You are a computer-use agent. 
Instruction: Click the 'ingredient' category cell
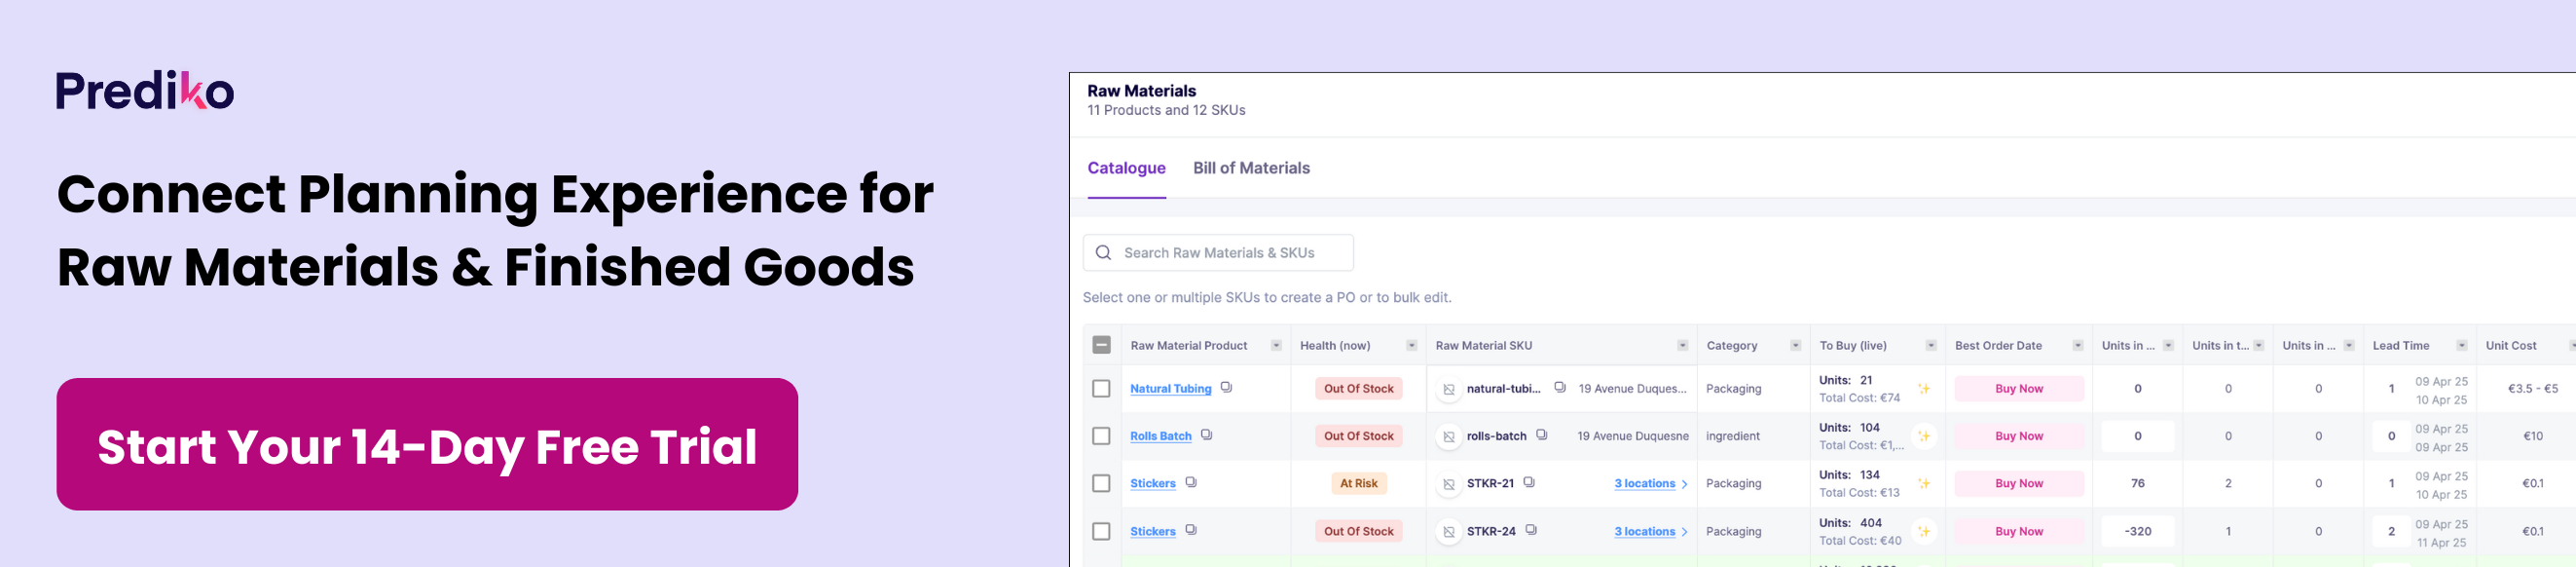(x=1735, y=436)
